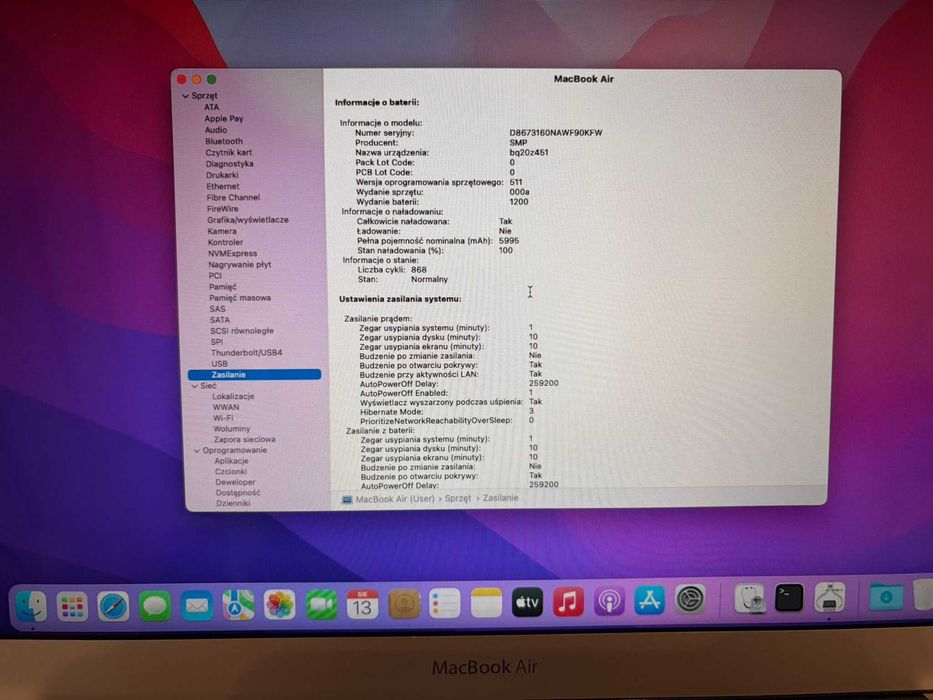Viewport: 933px width, 700px height.
Task: Open the Downloads folder in Dock
Action: [x=885, y=596]
